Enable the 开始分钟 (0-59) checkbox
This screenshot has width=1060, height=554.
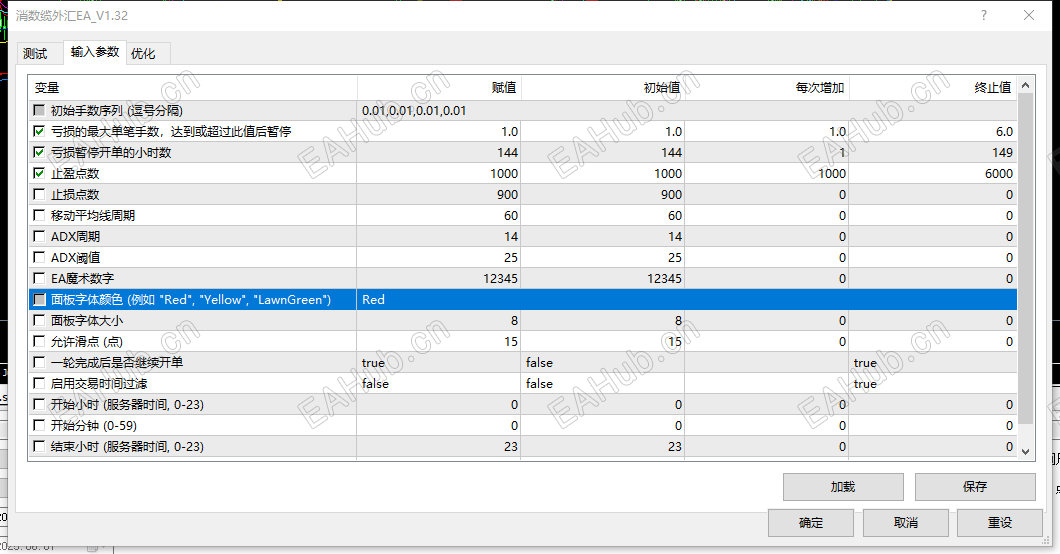pos(39,425)
